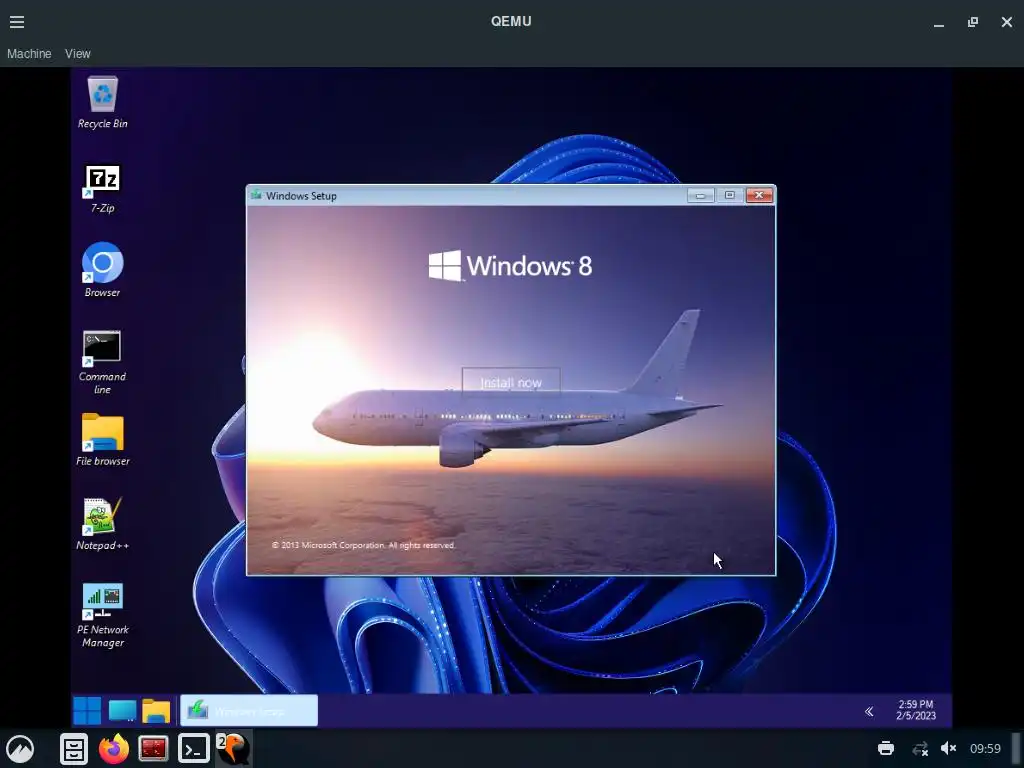Click the blue desktop taskbar icon in guest
The width and height of the screenshot is (1024, 768).
122,711
